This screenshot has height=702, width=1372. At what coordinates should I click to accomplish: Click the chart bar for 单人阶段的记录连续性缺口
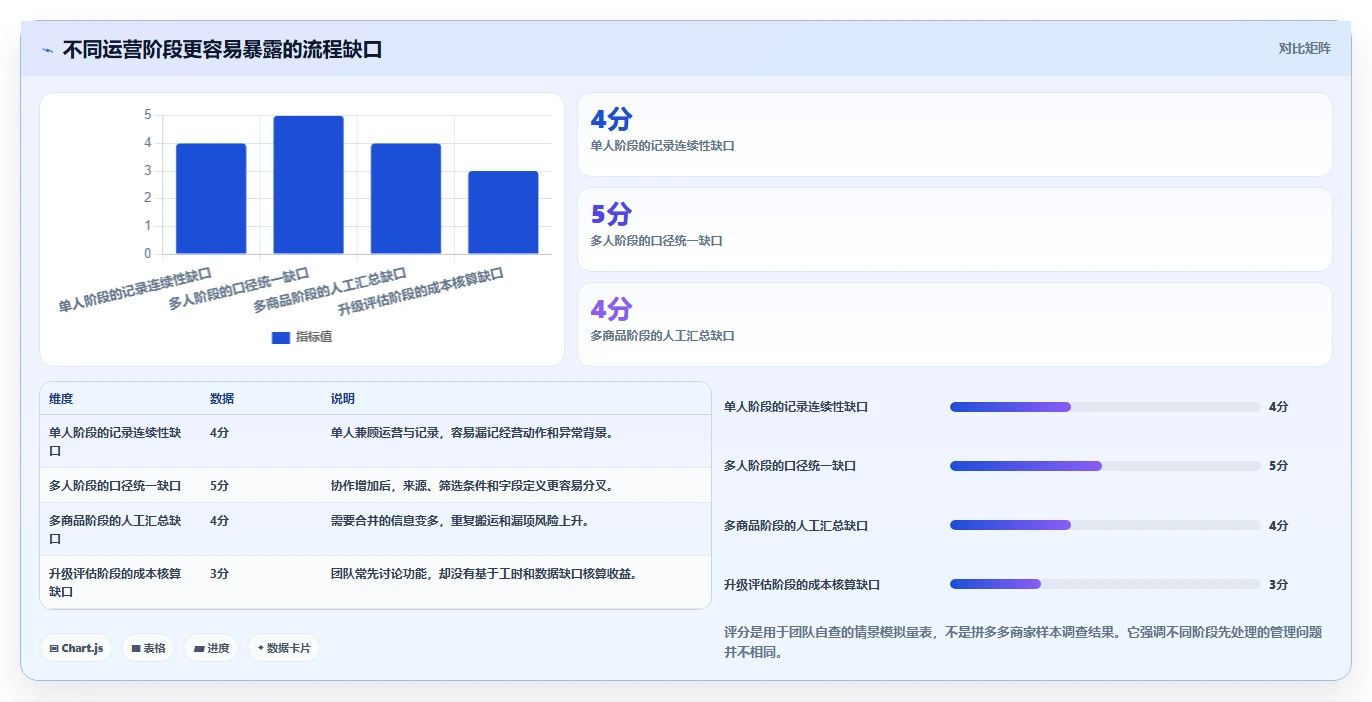click(x=211, y=198)
